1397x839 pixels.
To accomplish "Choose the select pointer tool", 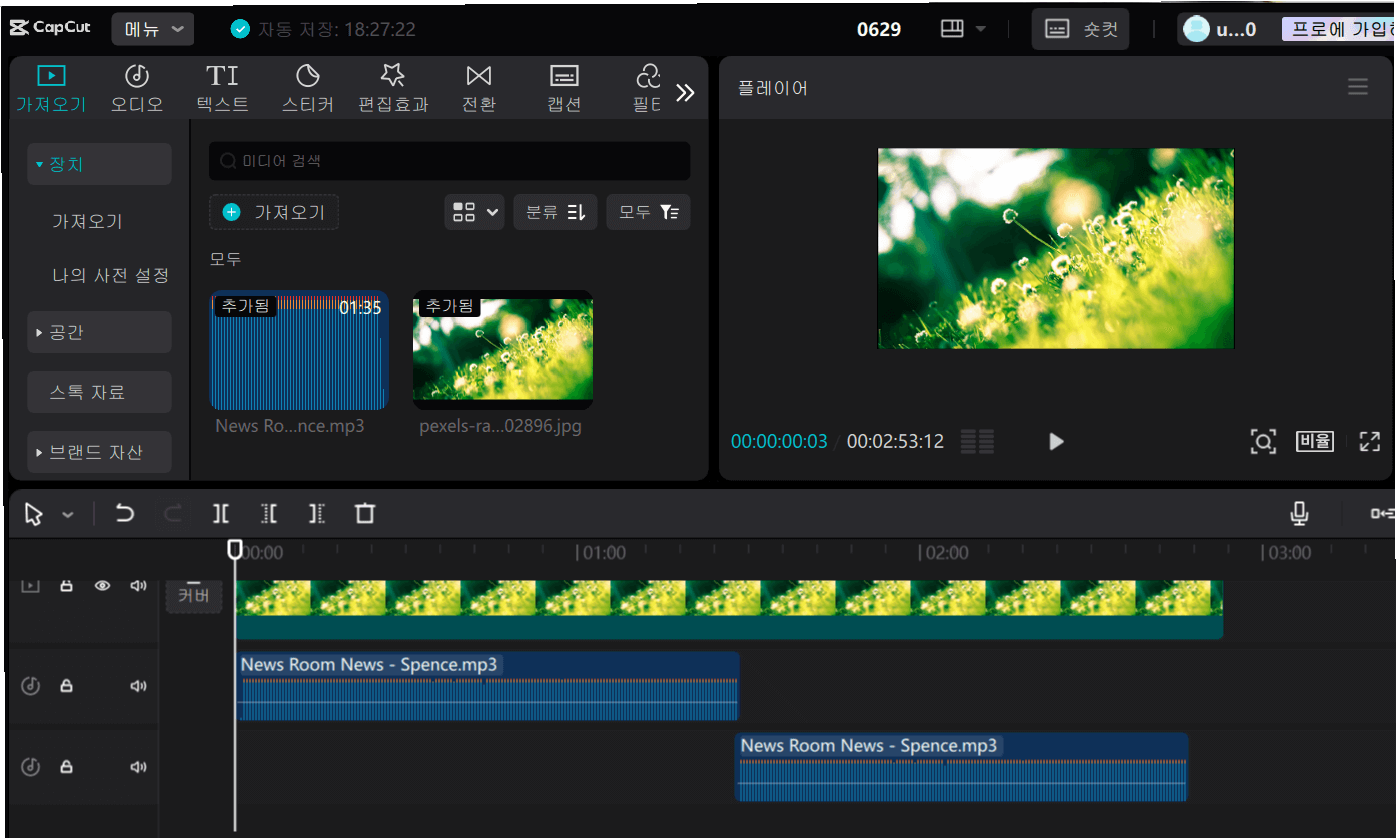I will [34, 514].
